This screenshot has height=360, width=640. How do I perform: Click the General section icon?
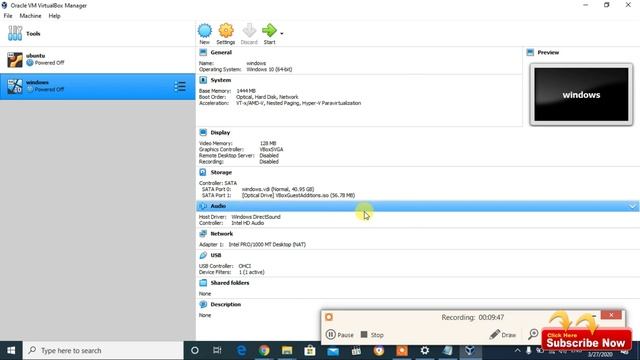coord(203,52)
